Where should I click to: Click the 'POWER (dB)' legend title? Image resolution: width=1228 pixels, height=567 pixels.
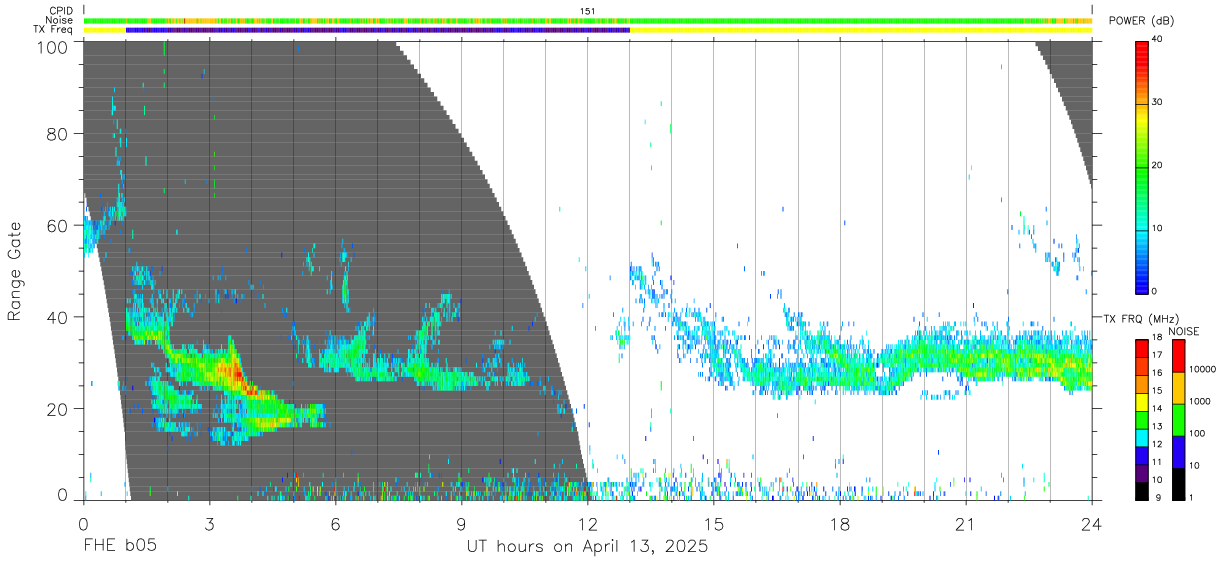click(x=1141, y=21)
